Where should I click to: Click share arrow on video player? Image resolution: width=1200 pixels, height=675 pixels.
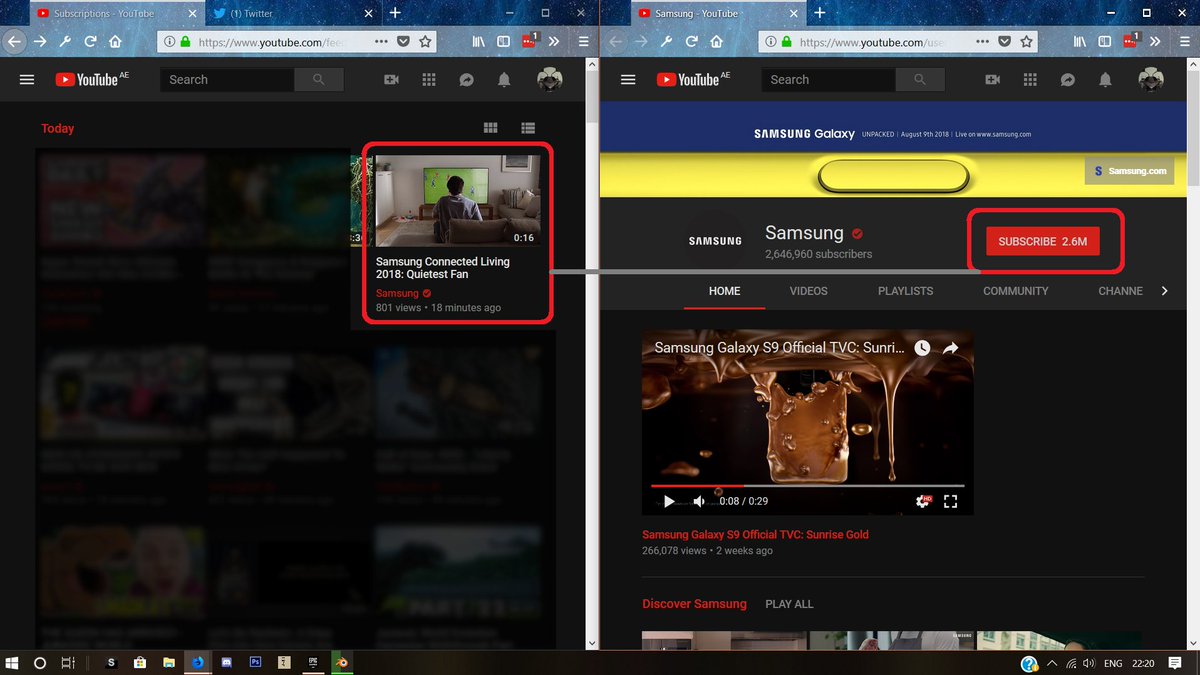coord(951,348)
